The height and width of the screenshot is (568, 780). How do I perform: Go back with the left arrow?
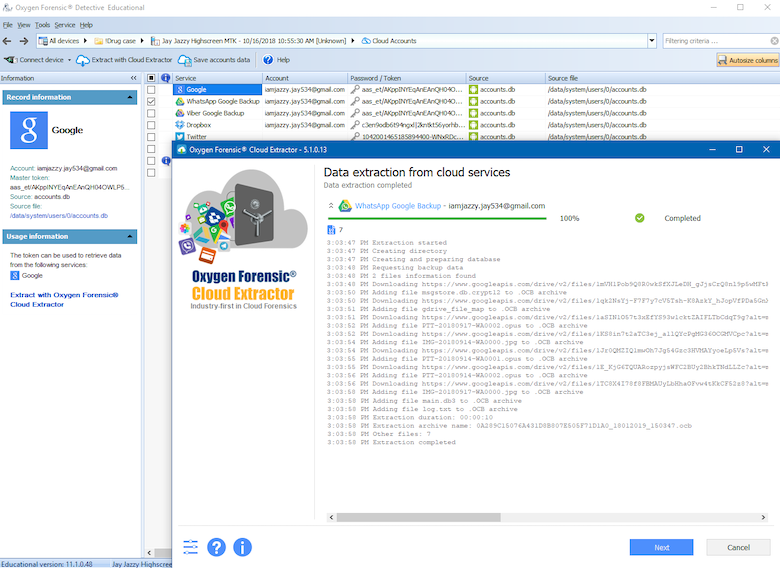(x=7, y=41)
